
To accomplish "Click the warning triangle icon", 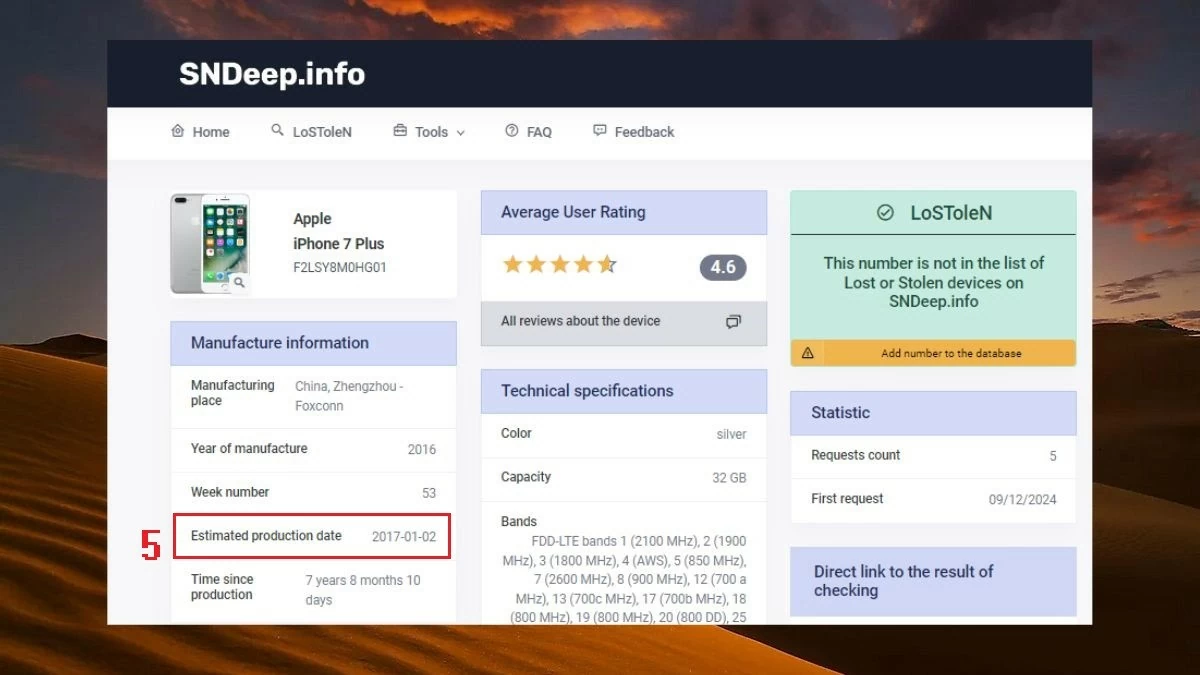I will coord(808,353).
